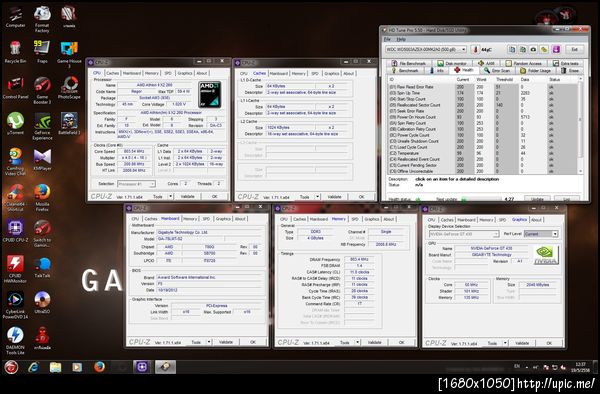
Task: Open CCleaner64 shortcut on desktop
Action: (15, 197)
